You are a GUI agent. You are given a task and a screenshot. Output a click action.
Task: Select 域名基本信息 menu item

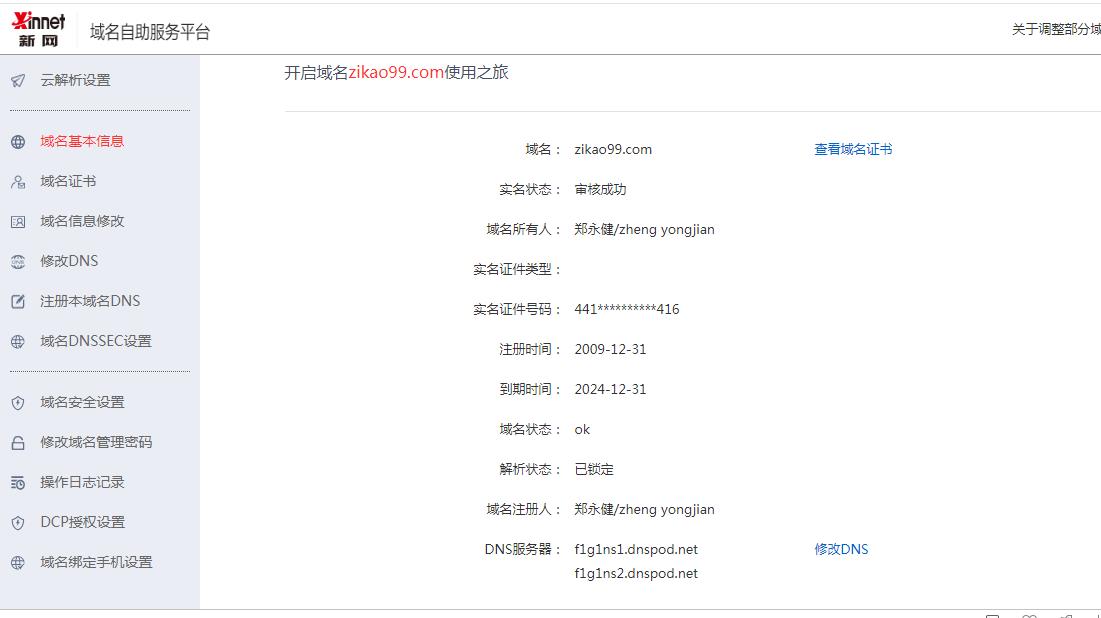coord(81,141)
